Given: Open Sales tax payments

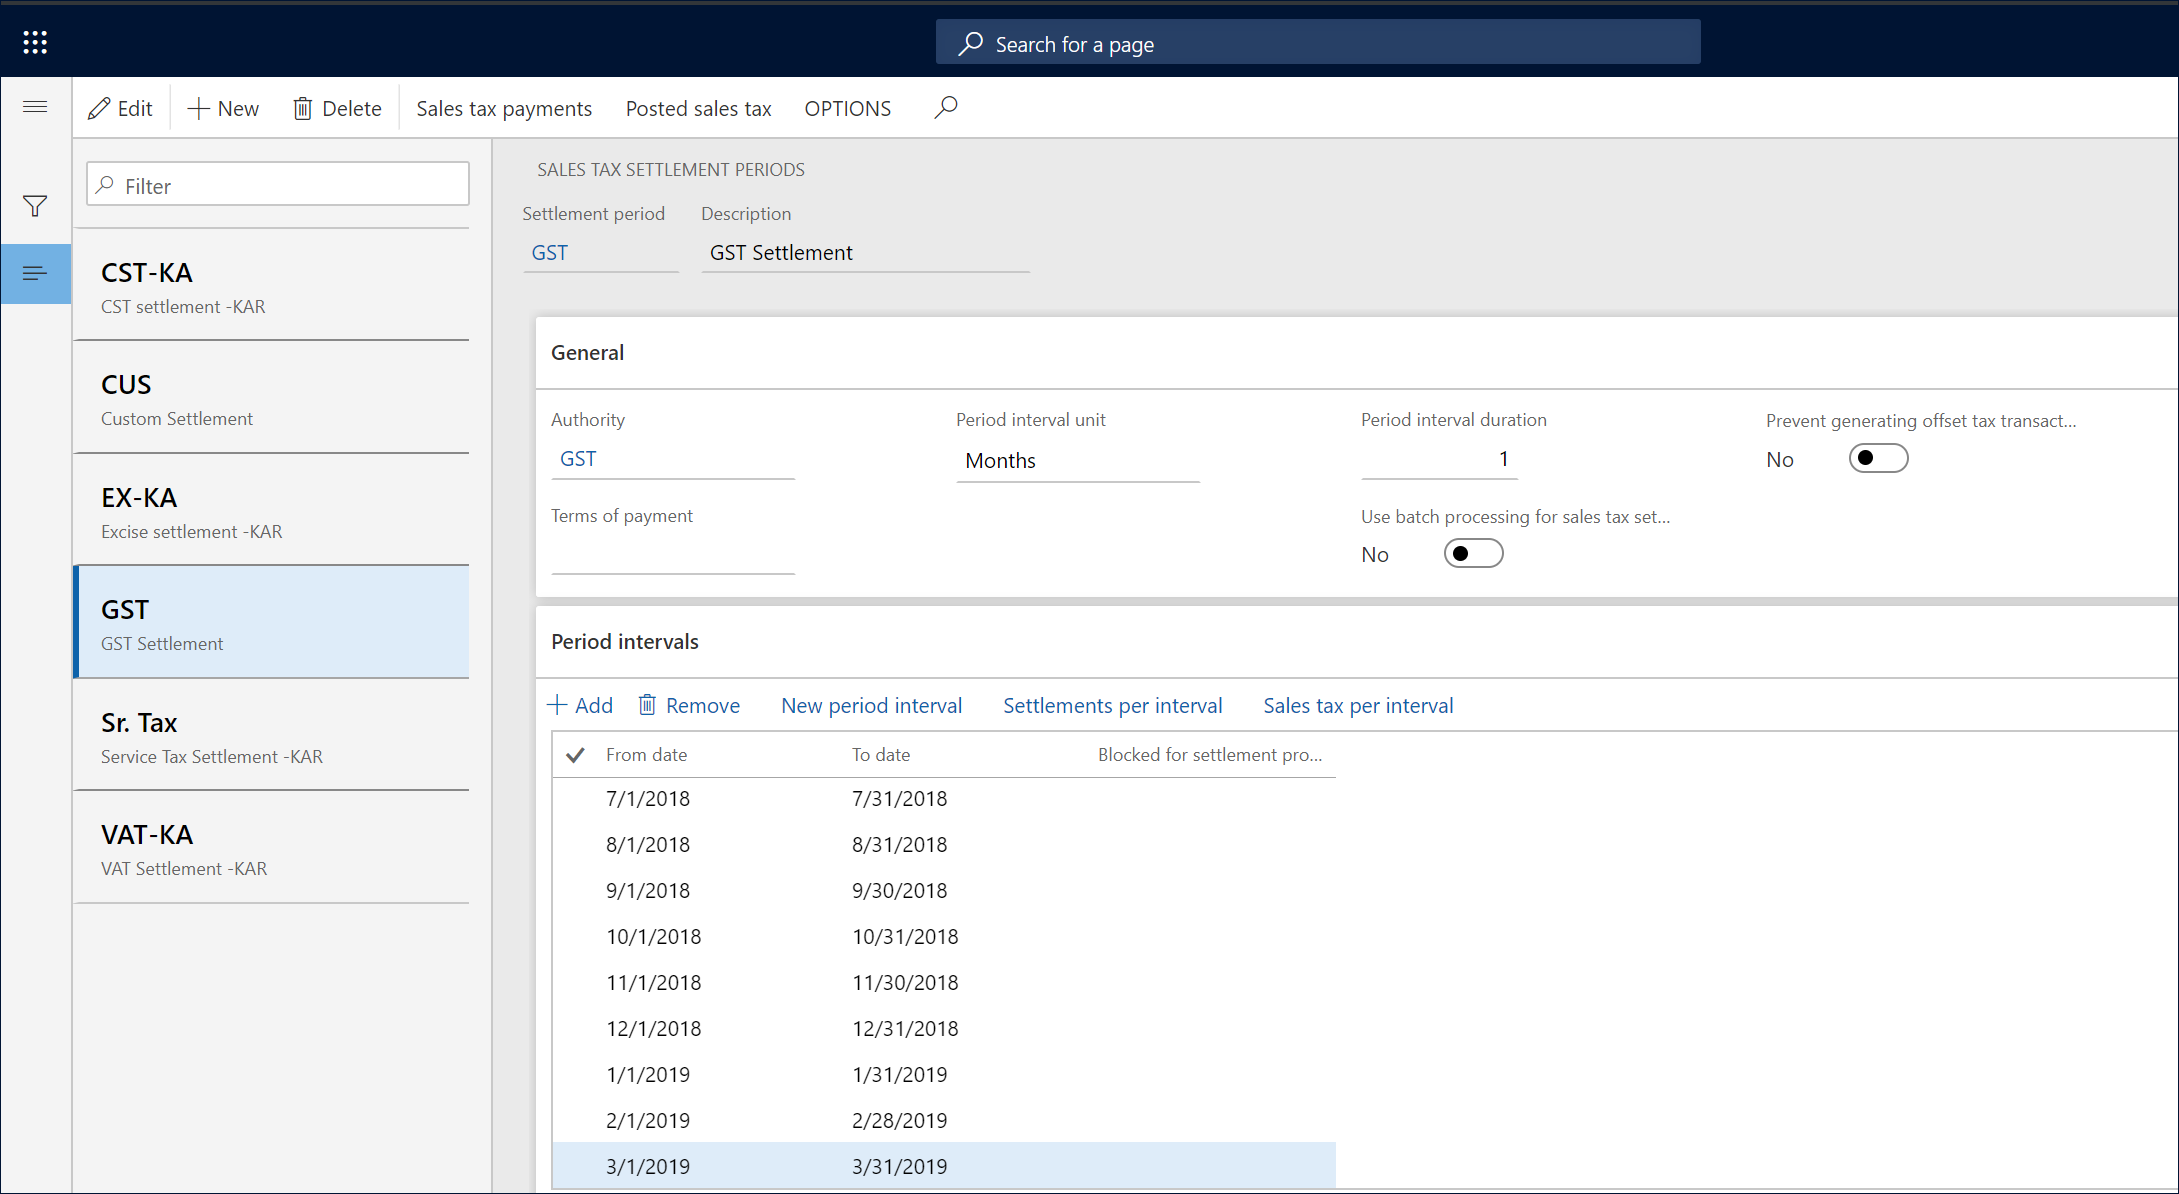Looking at the screenshot, I should coord(504,108).
